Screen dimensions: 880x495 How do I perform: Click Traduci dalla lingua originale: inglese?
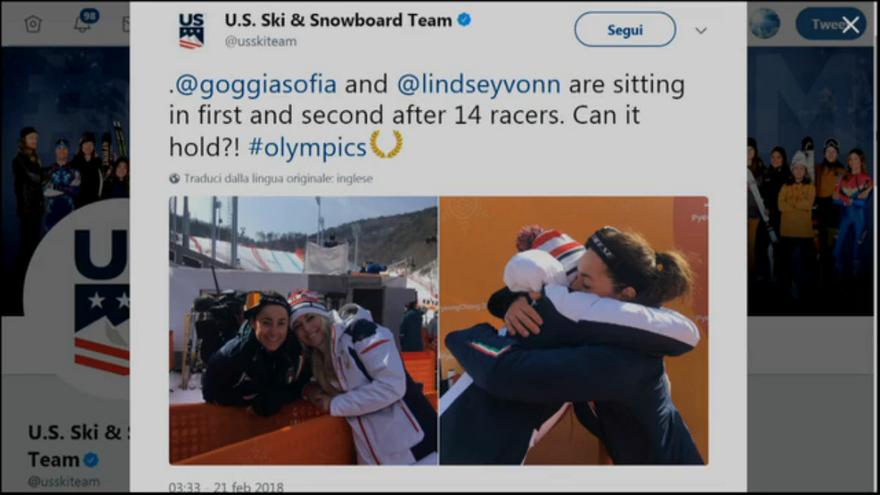point(278,178)
